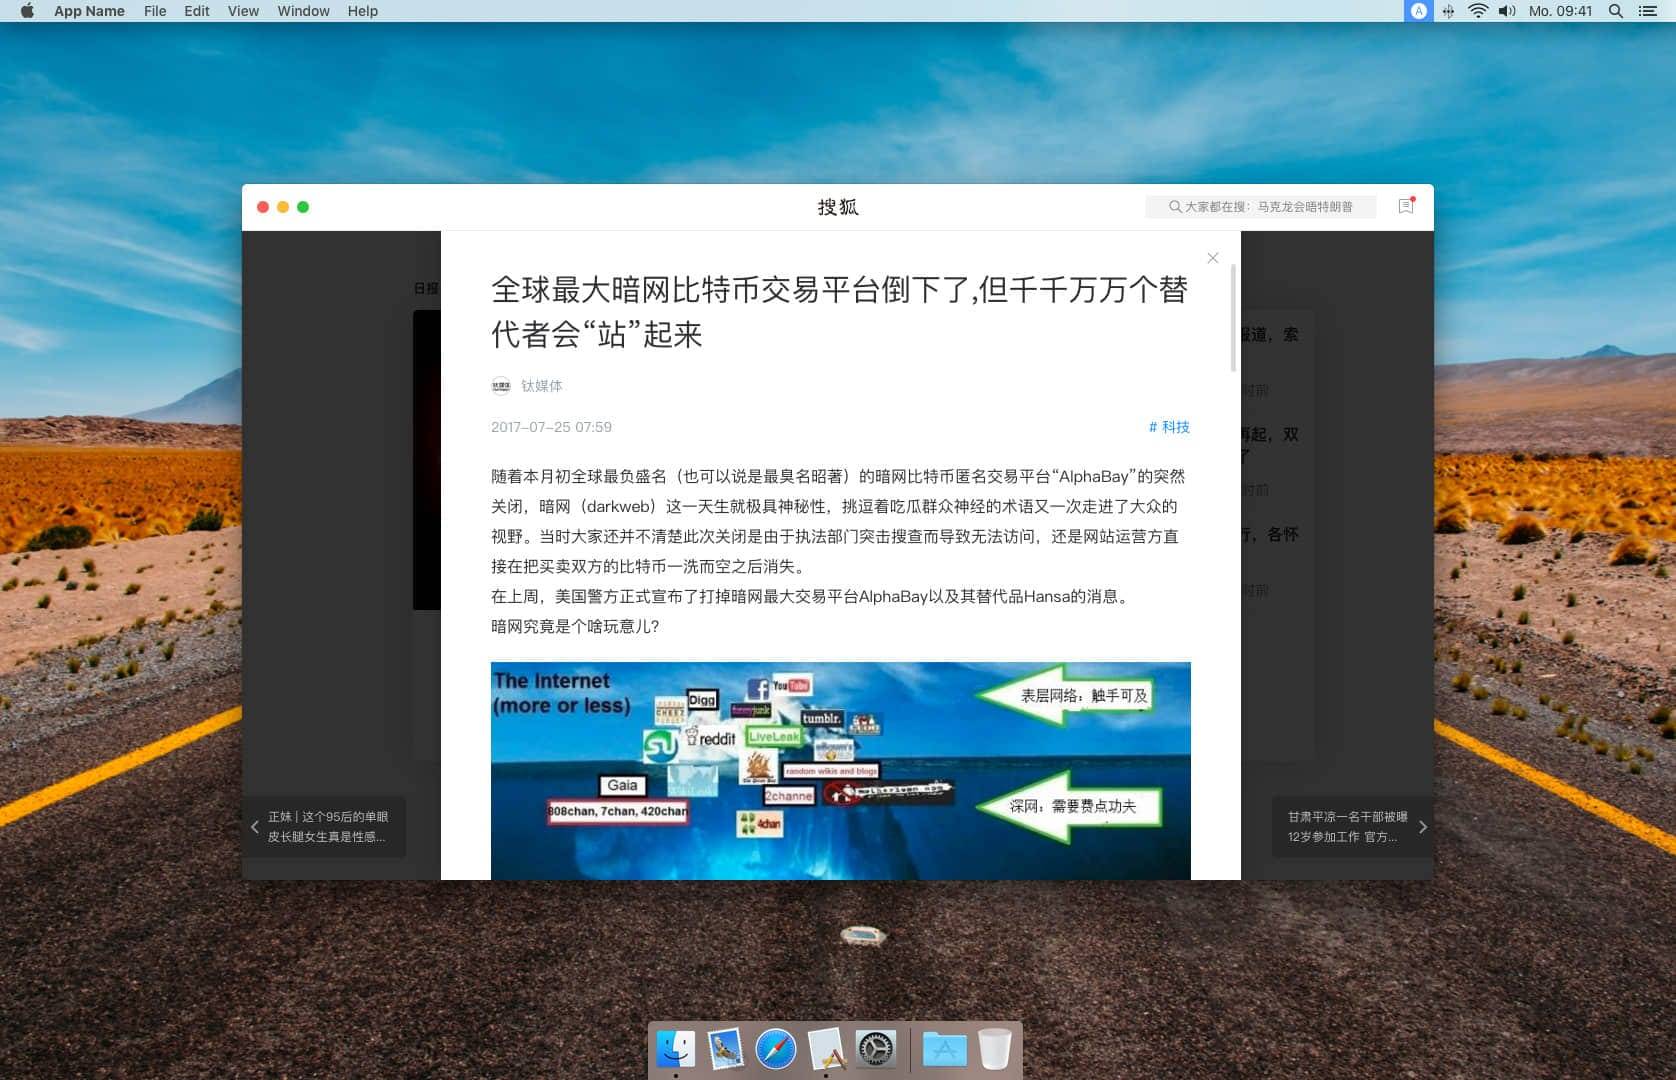
Task: Minimize the Sohu window with yellow button
Action: tap(283, 207)
